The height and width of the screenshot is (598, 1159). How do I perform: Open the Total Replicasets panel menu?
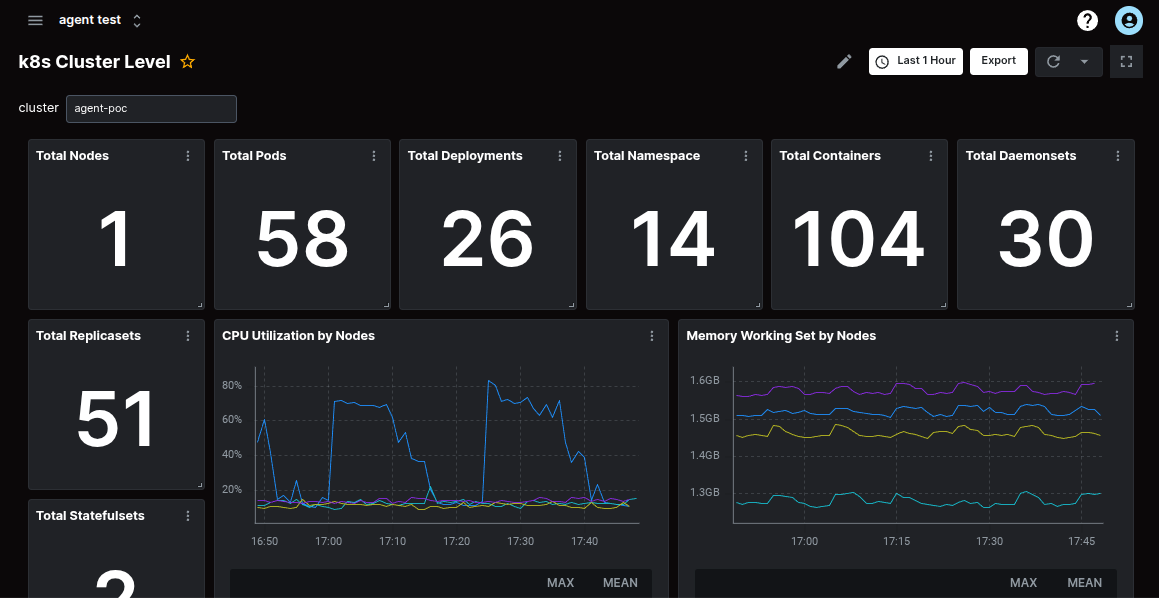coord(187,336)
